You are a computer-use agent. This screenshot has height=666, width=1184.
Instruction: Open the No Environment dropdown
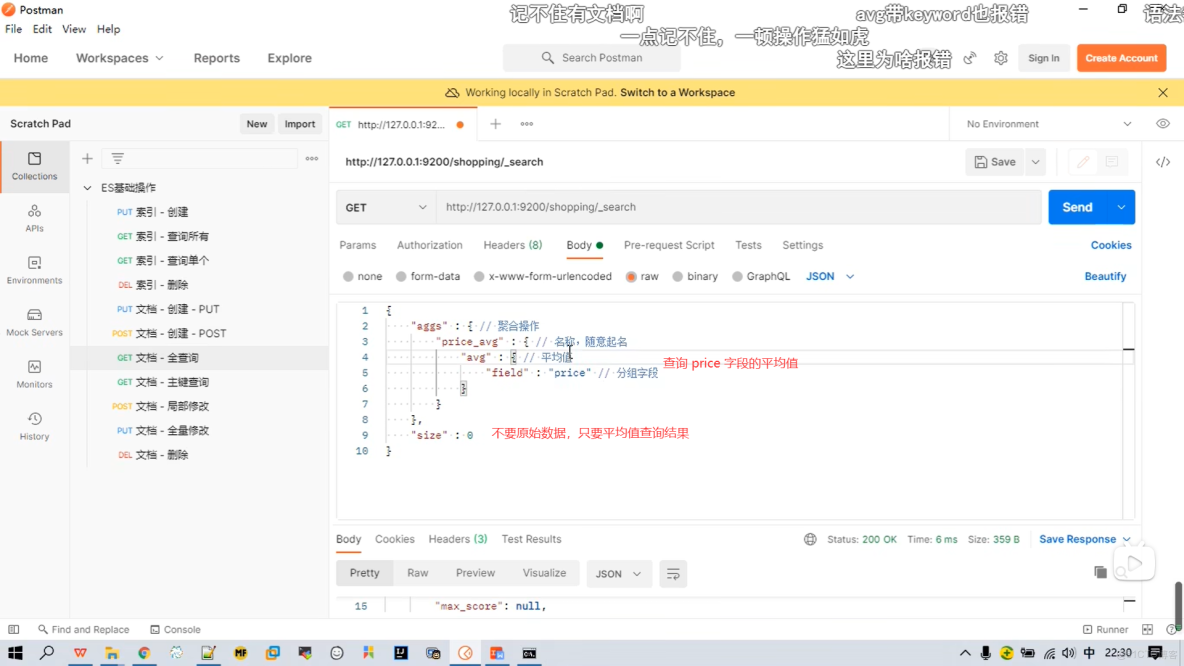[x=1040, y=123]
